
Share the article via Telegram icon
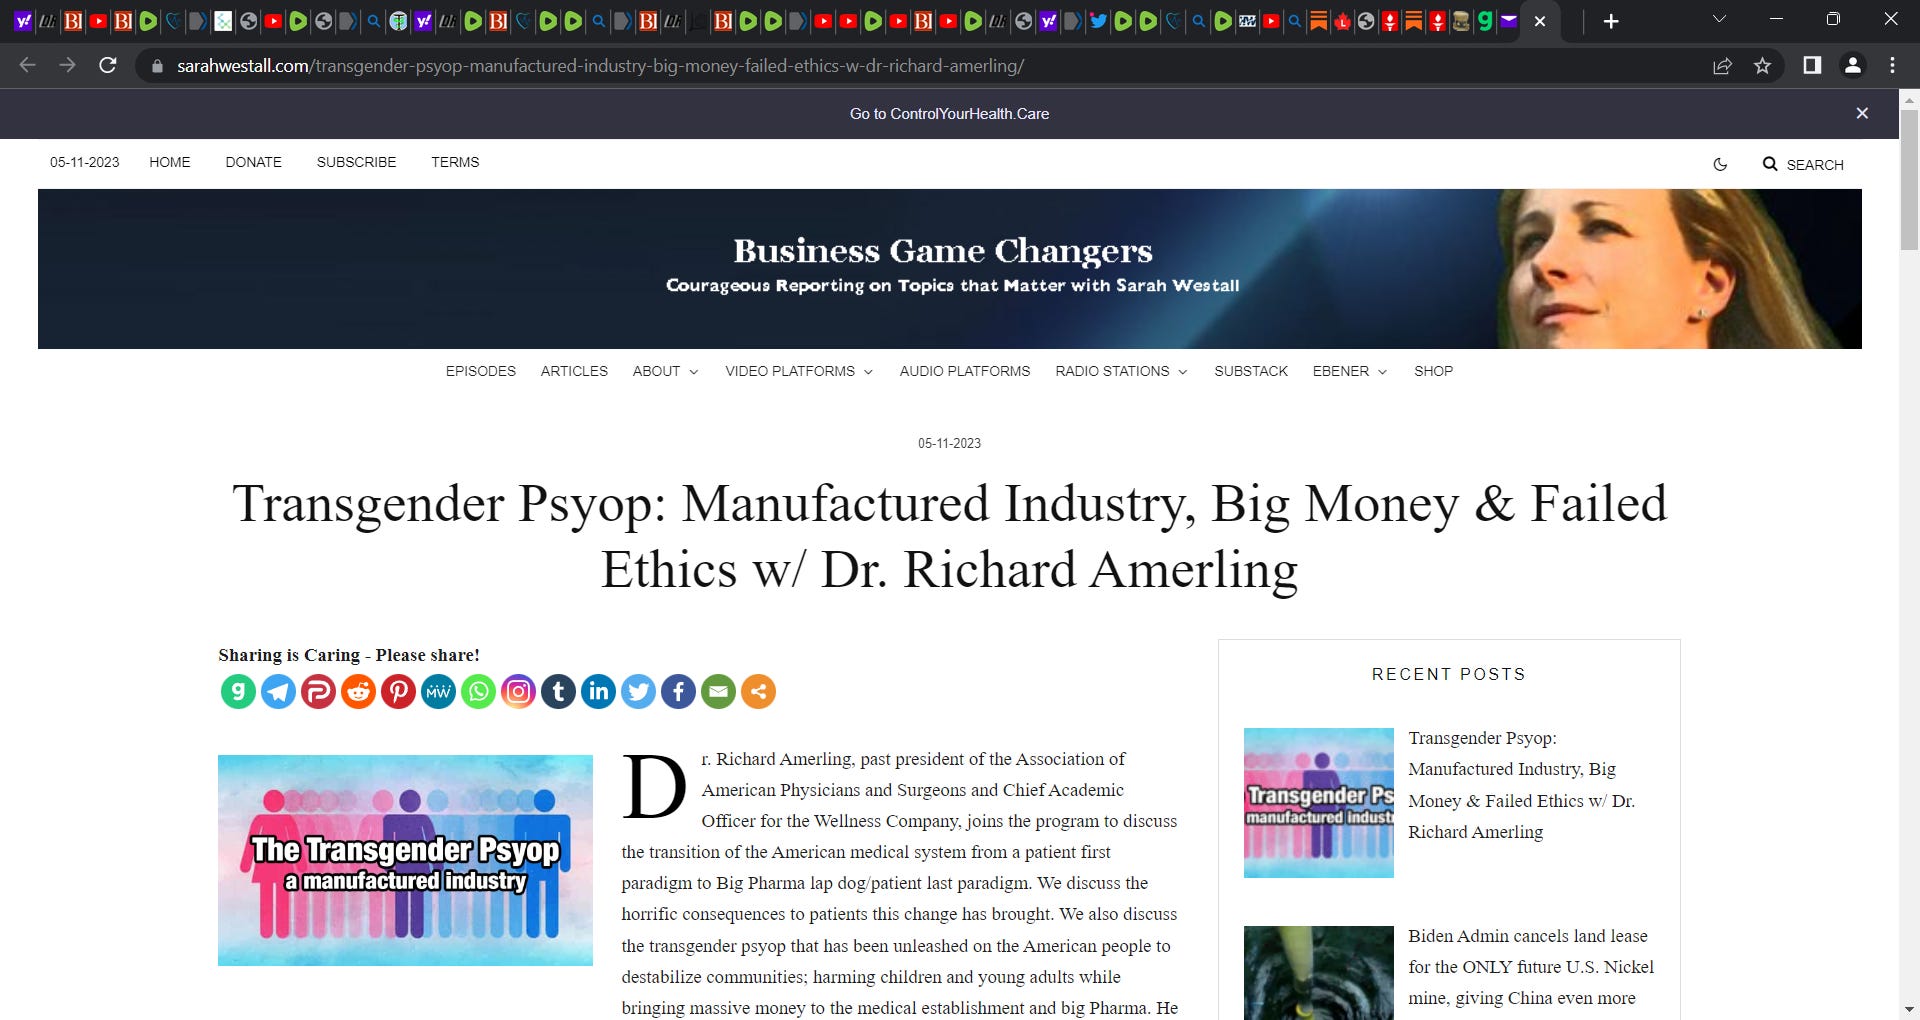coord(278,691)
